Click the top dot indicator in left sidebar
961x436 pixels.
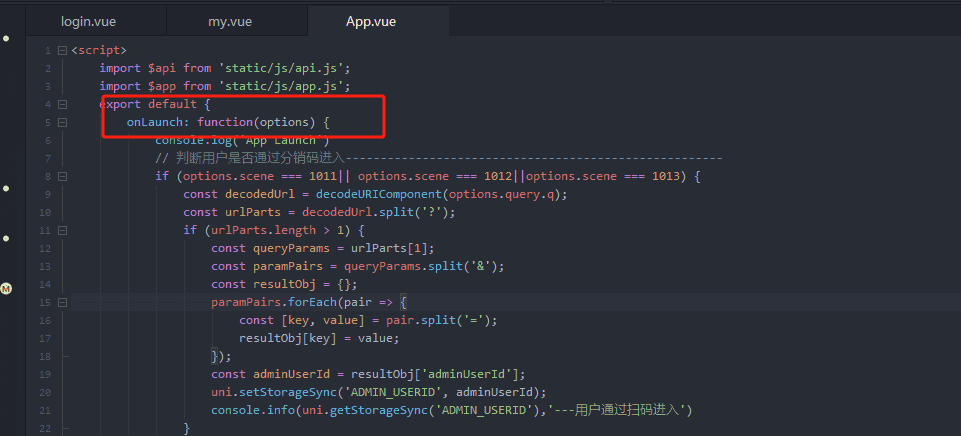point(6,38)
